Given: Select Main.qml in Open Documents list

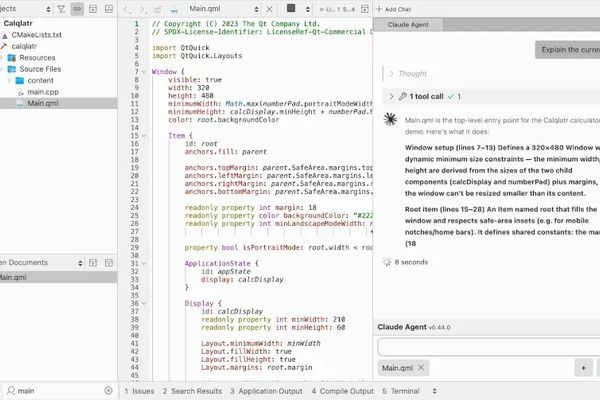Looking at the screenshot, I should coord(59,277).
